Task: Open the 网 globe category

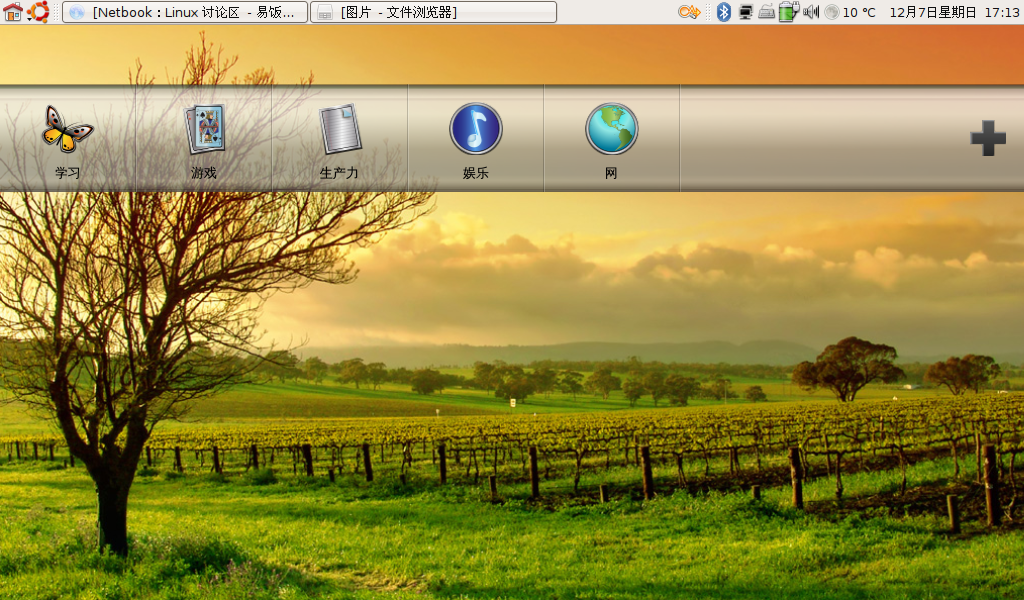Action: tap(611, 139)
